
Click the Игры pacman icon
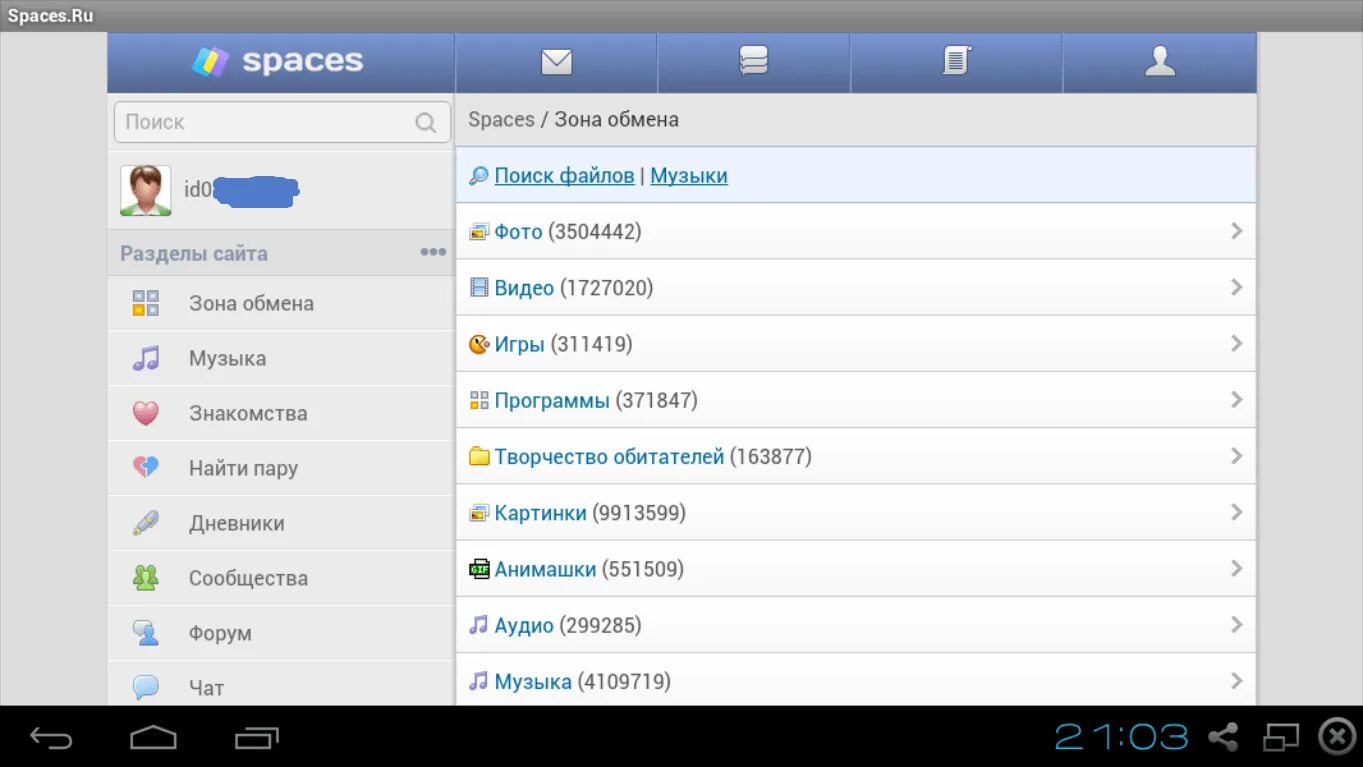point(479,344)
